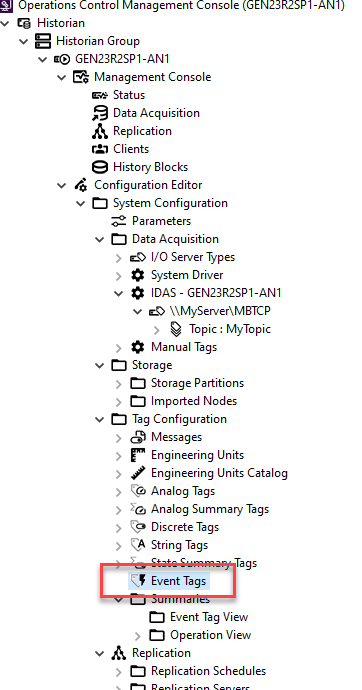This screenshot has height=690, width=362.
Task: Expand the Topic : MyTopic node
Action: click(157, 330)
